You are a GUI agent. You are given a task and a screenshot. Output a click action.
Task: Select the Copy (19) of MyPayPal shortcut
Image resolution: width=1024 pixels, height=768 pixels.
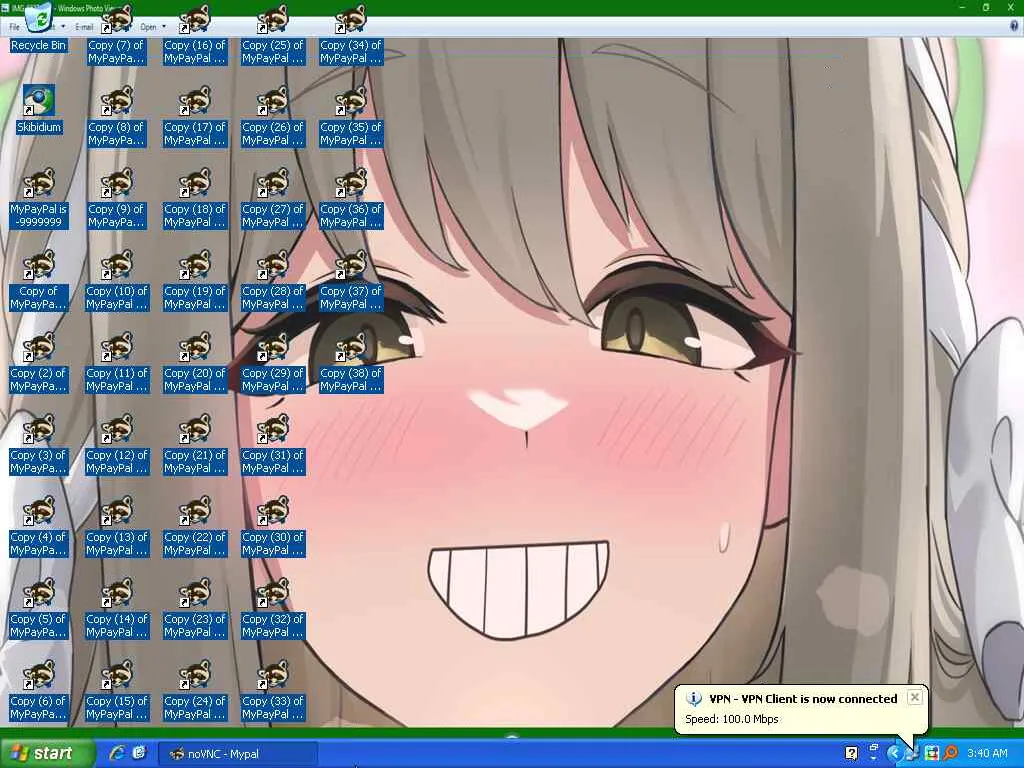pos(195,280)
